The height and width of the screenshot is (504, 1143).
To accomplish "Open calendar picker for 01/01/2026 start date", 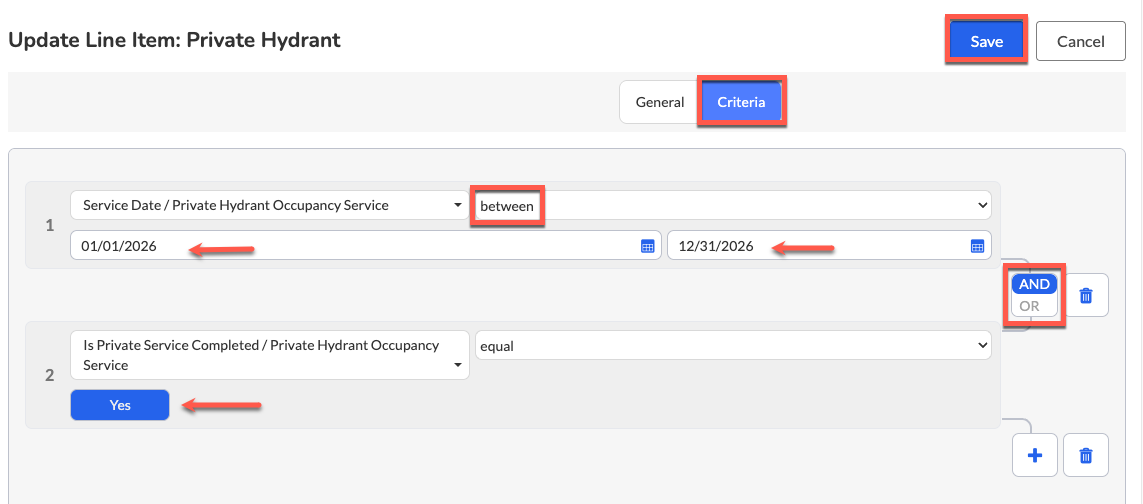I will 647,247.
